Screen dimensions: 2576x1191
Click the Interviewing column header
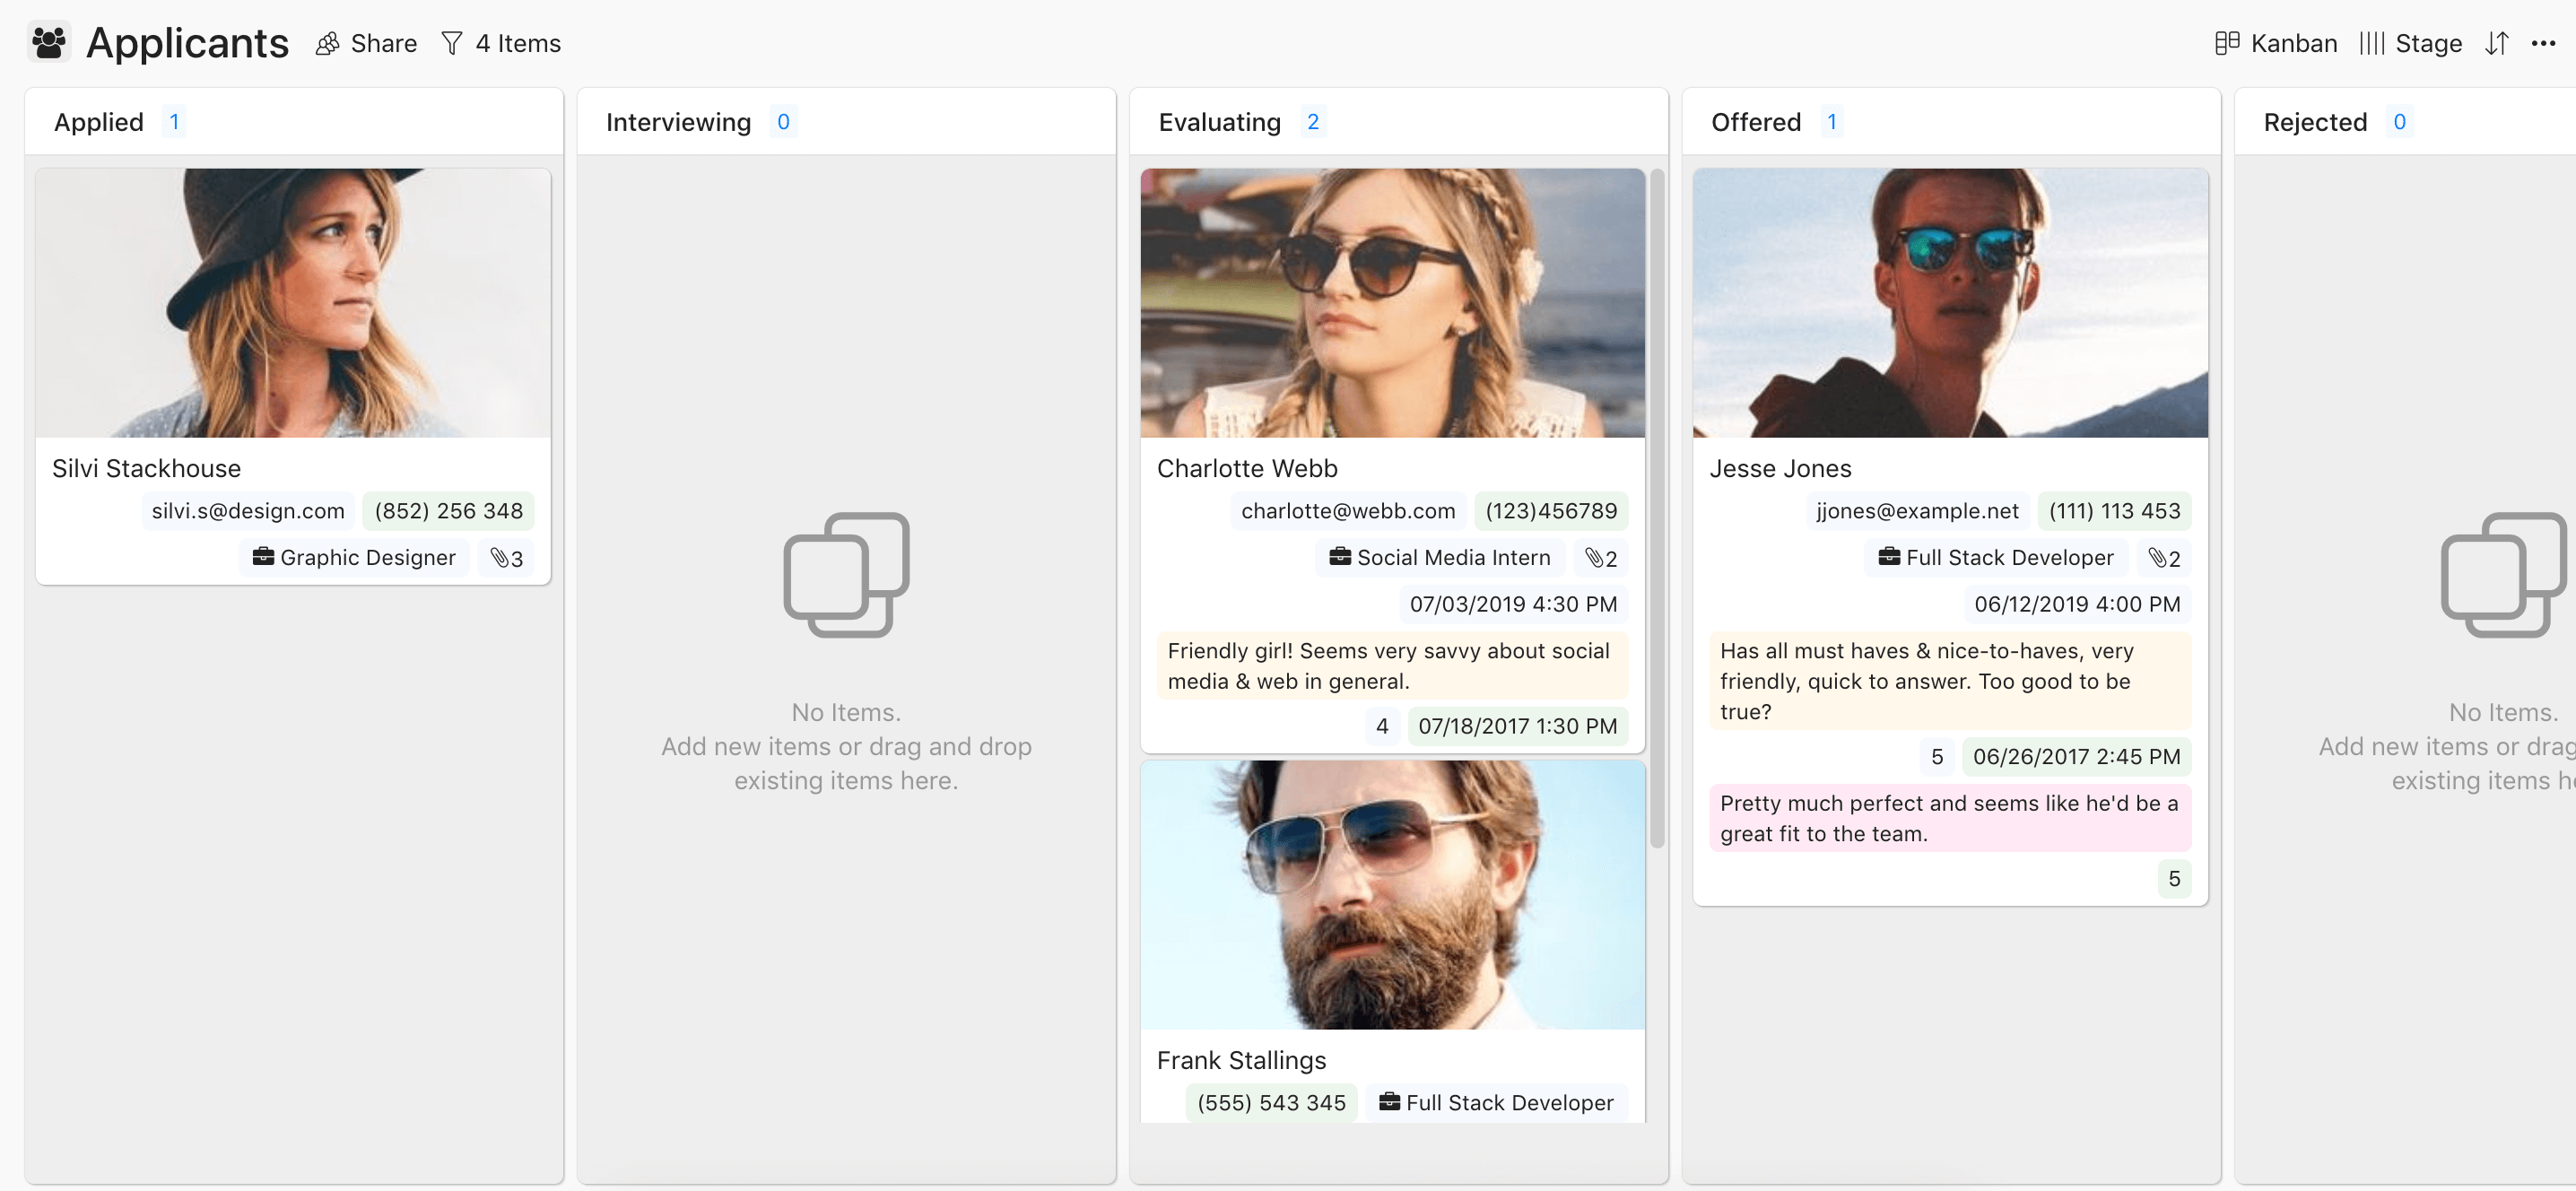pos(846,121)
